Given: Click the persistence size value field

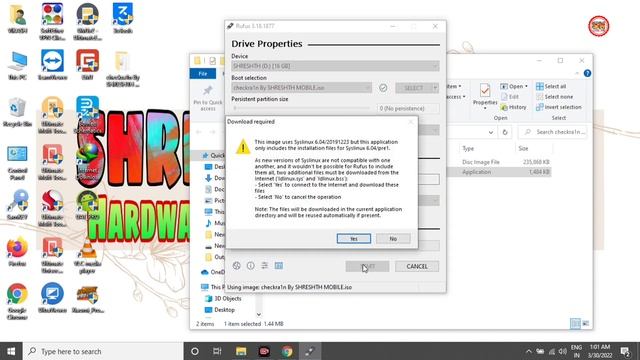Looking at the screenshot, I should pos(408,108).
